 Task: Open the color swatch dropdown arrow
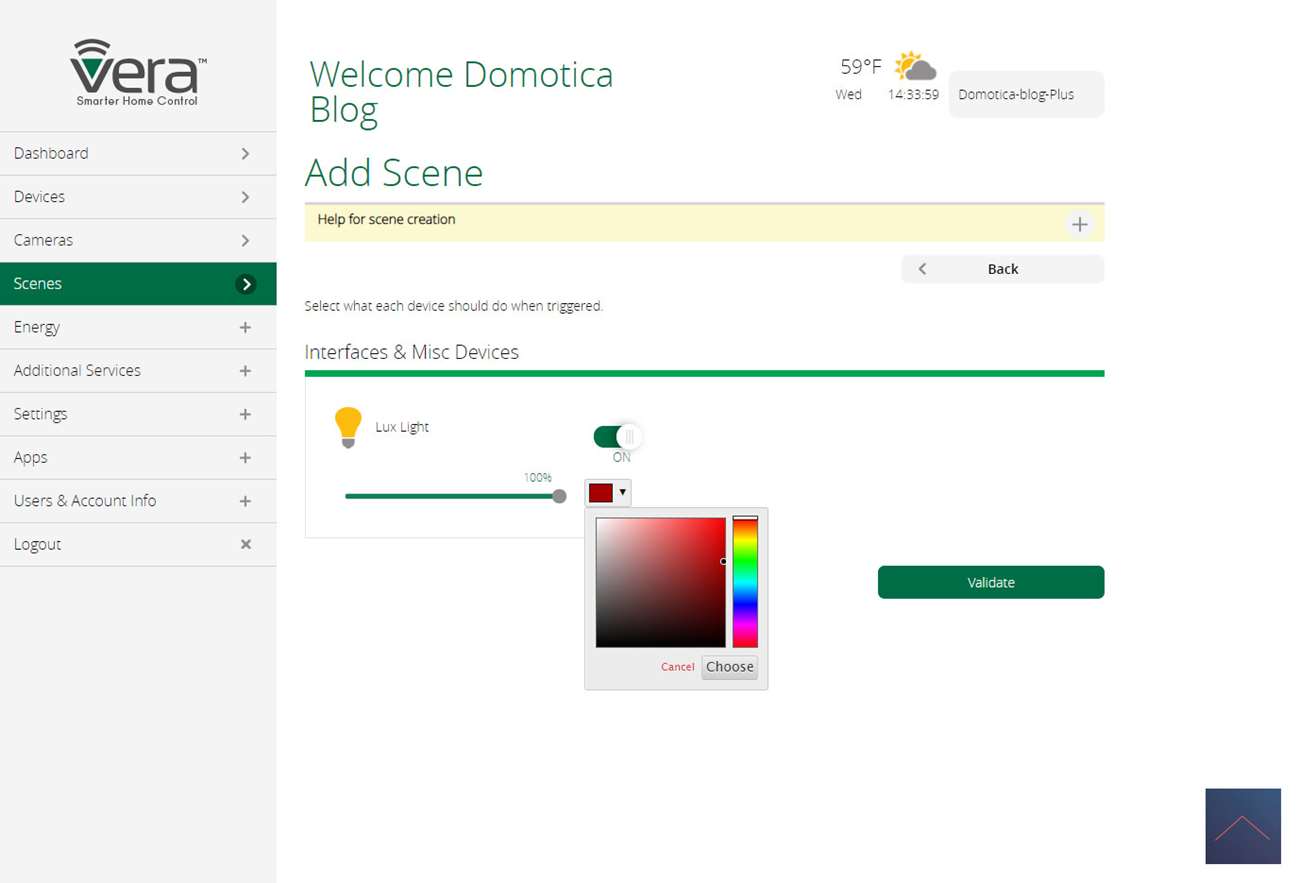(622, 492)
